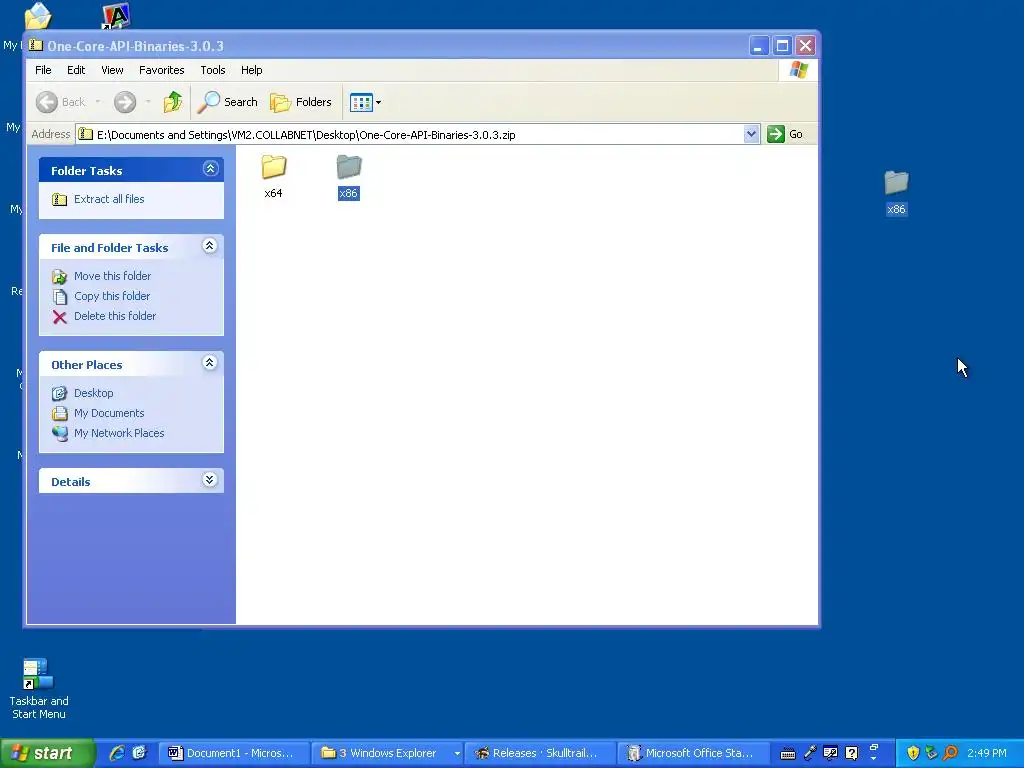This screenshot has height=768, width=1024.
Task: Click the Taskbar and Start Menu shortcut
Action: point(39,688)
